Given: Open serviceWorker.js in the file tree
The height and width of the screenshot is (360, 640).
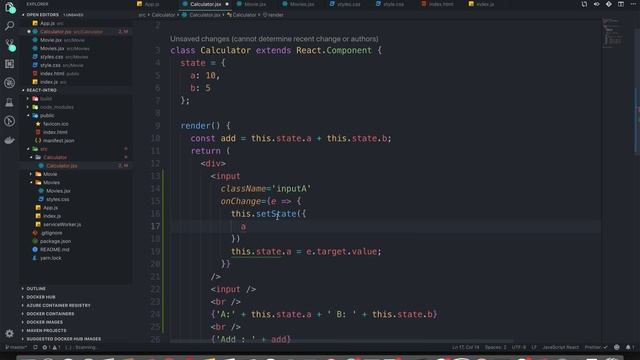Looking at the screenshot, I should [x=62, y=224].
